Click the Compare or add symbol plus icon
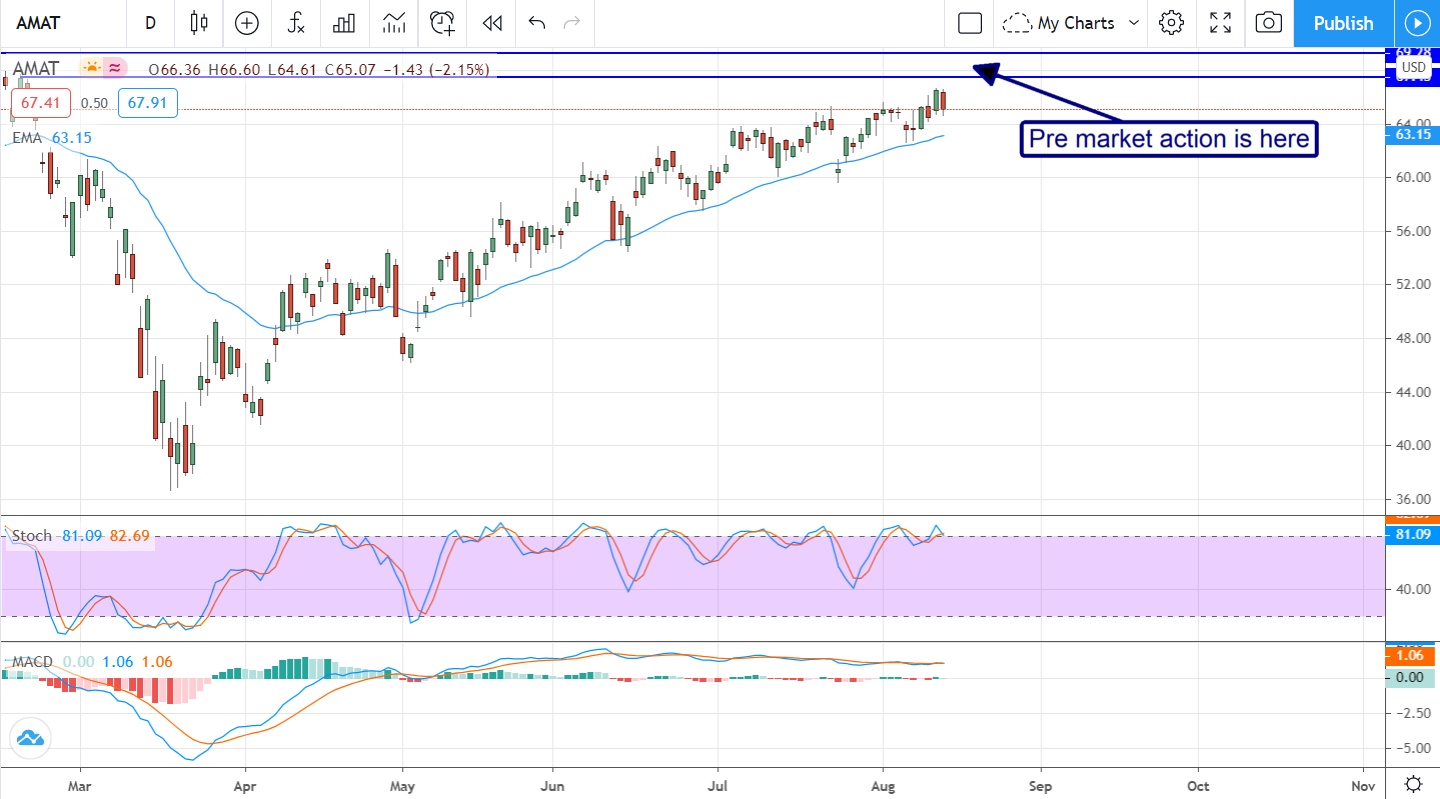The width and height of the screenshot is (1440, 799). pos(246,23)
